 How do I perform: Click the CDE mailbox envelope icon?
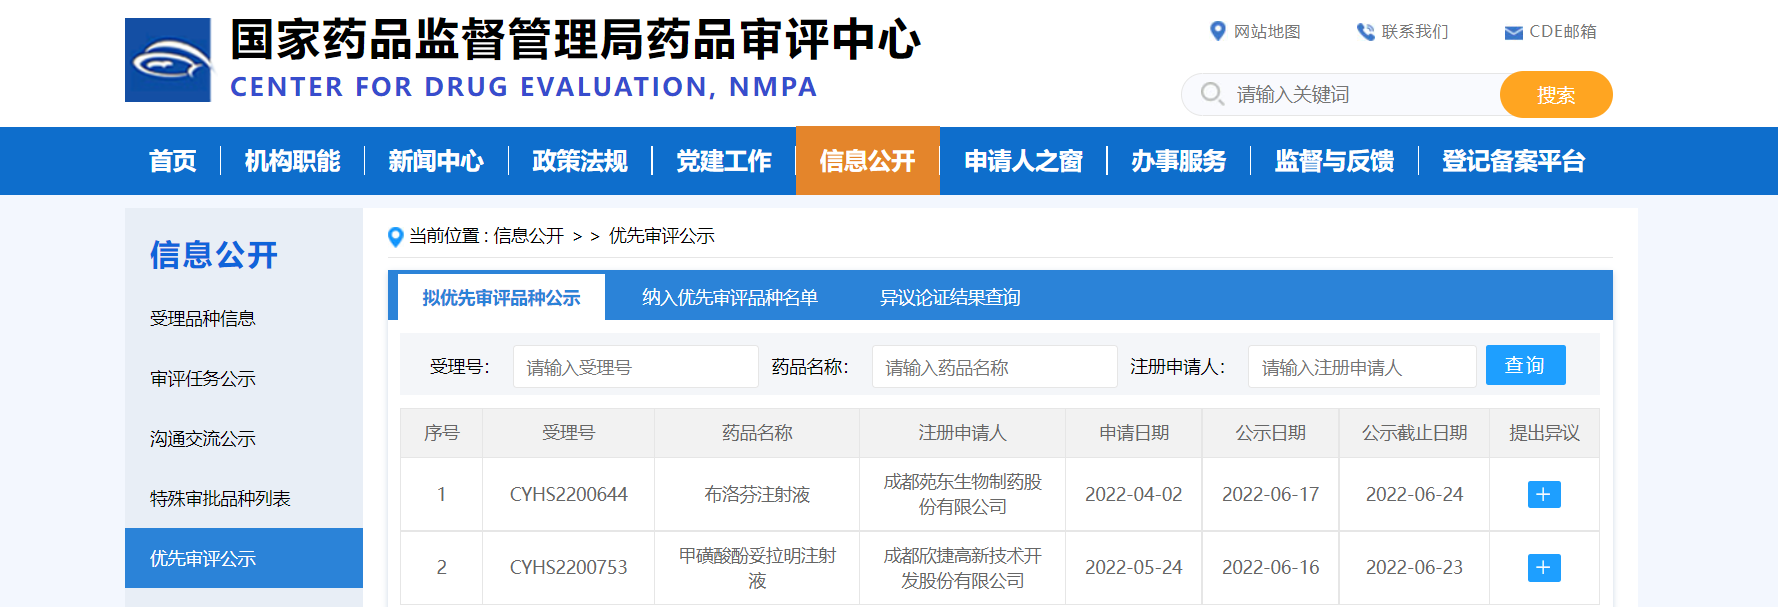click(x=1513, y=32)
